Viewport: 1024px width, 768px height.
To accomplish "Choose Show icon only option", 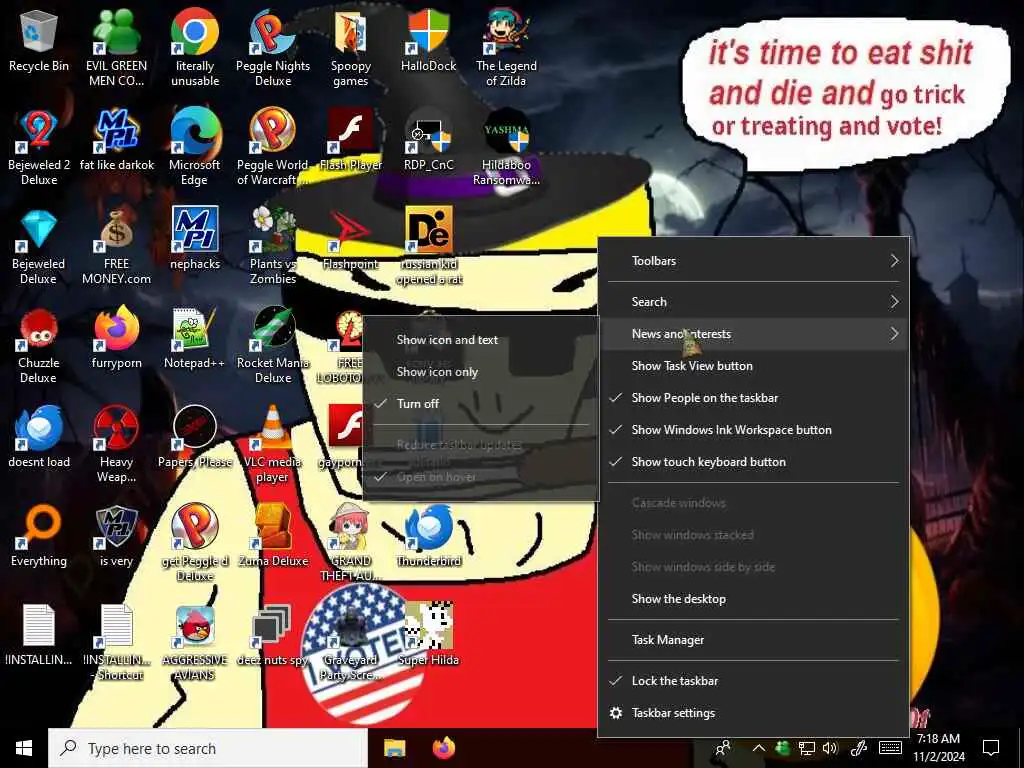I will [x=481, y=372].
